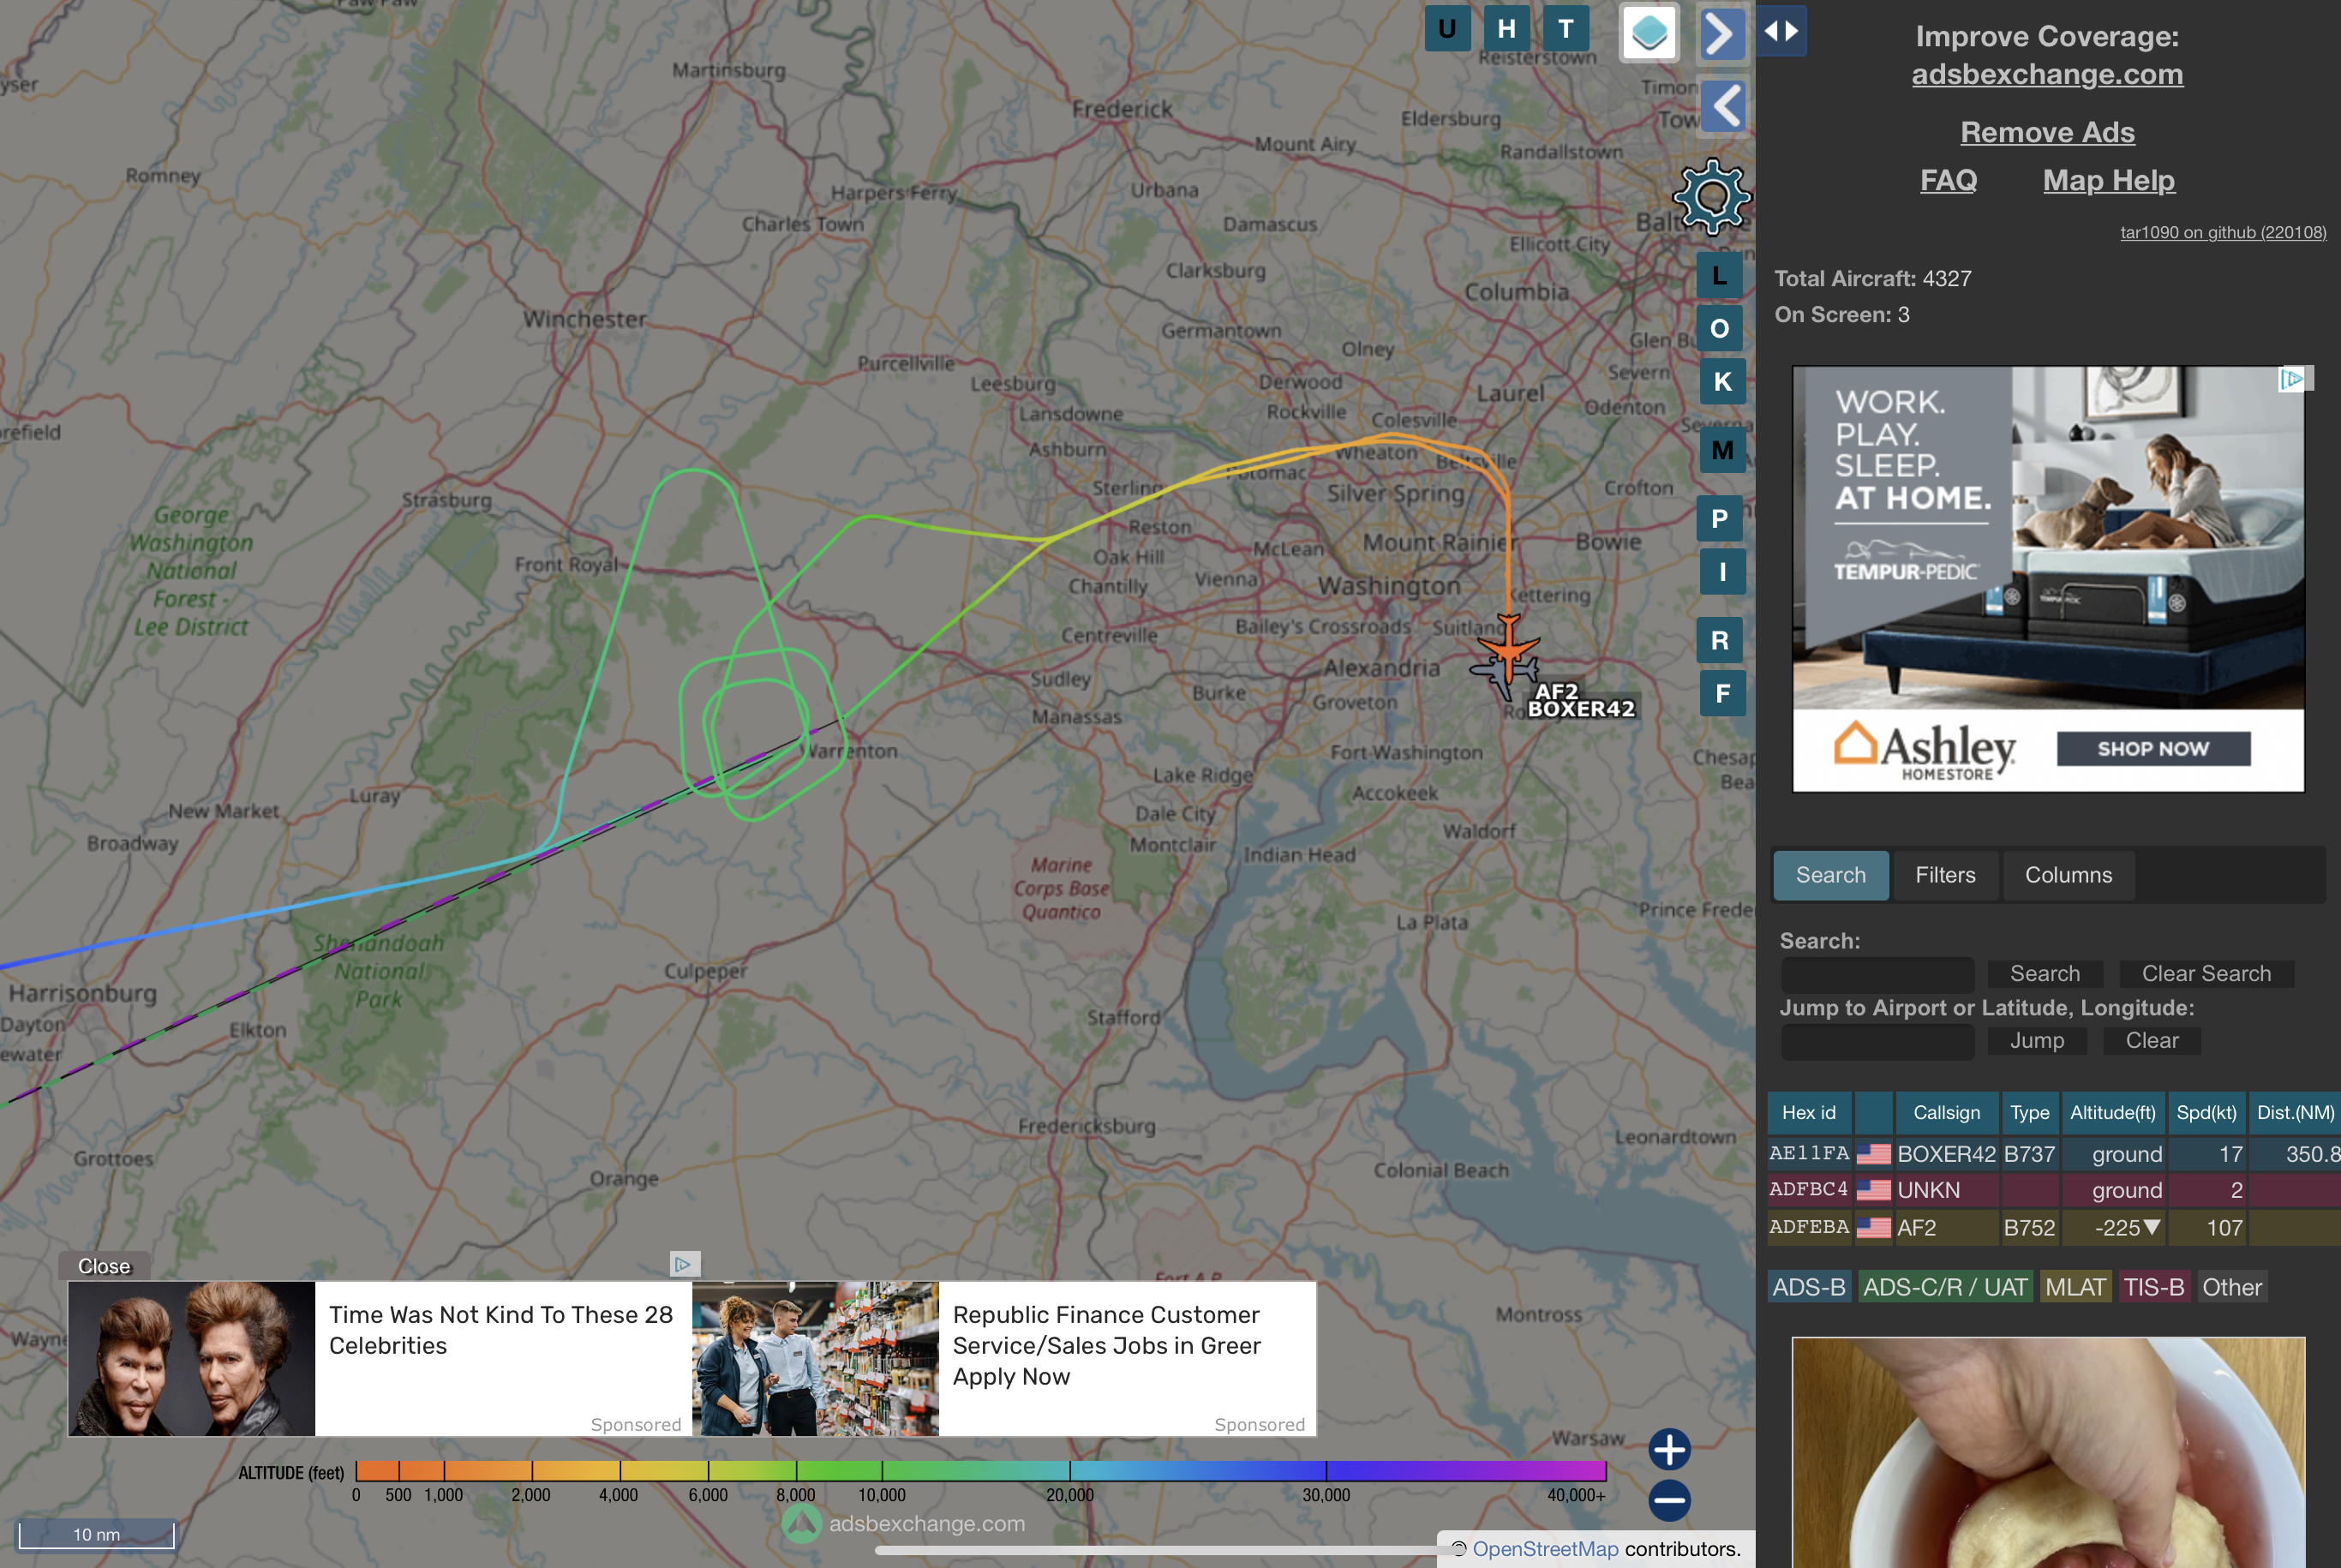Select the UNKN aircraft row
The width and height of the screenshot is (2341, 1568).
2054,1190
